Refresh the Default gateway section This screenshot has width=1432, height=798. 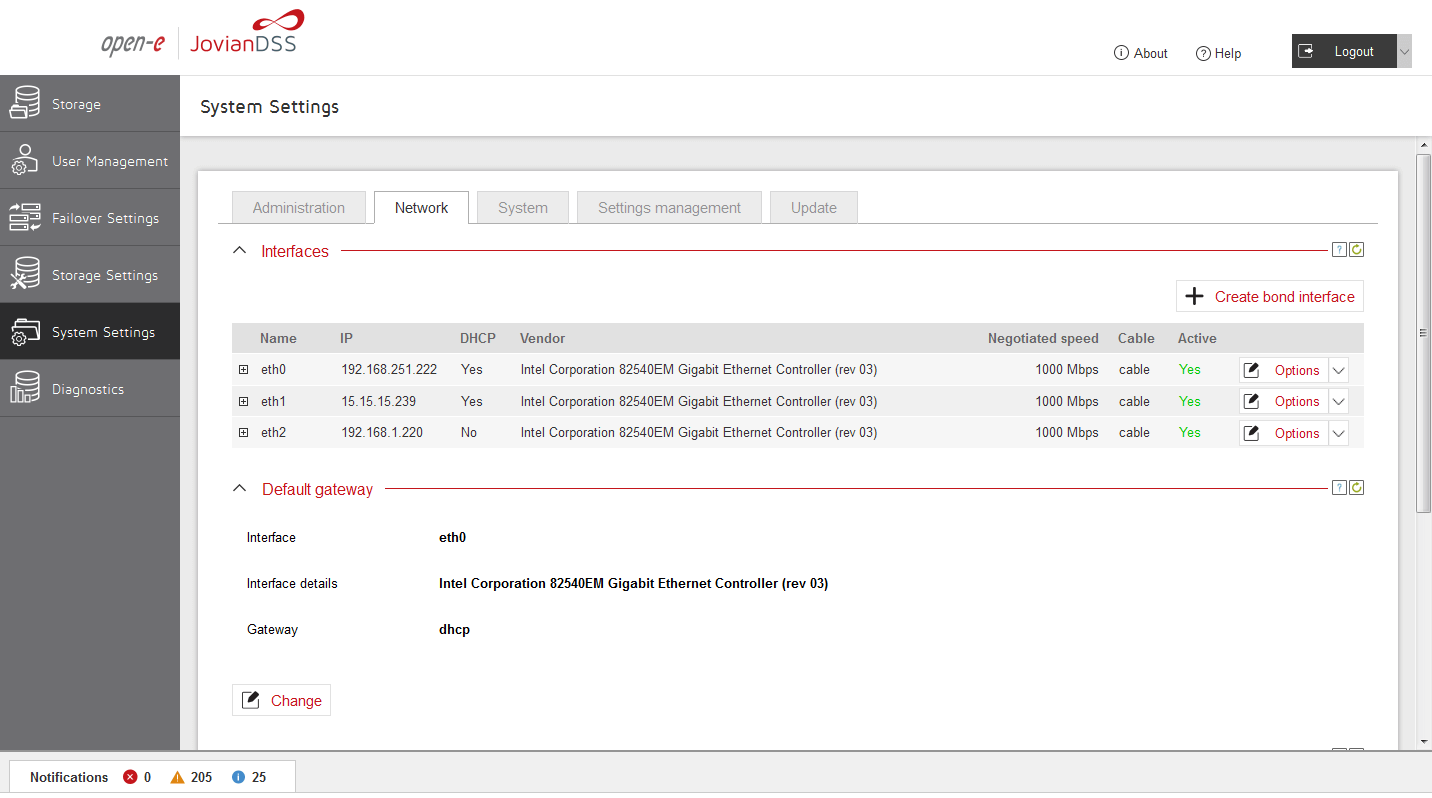pos(1356,488)
